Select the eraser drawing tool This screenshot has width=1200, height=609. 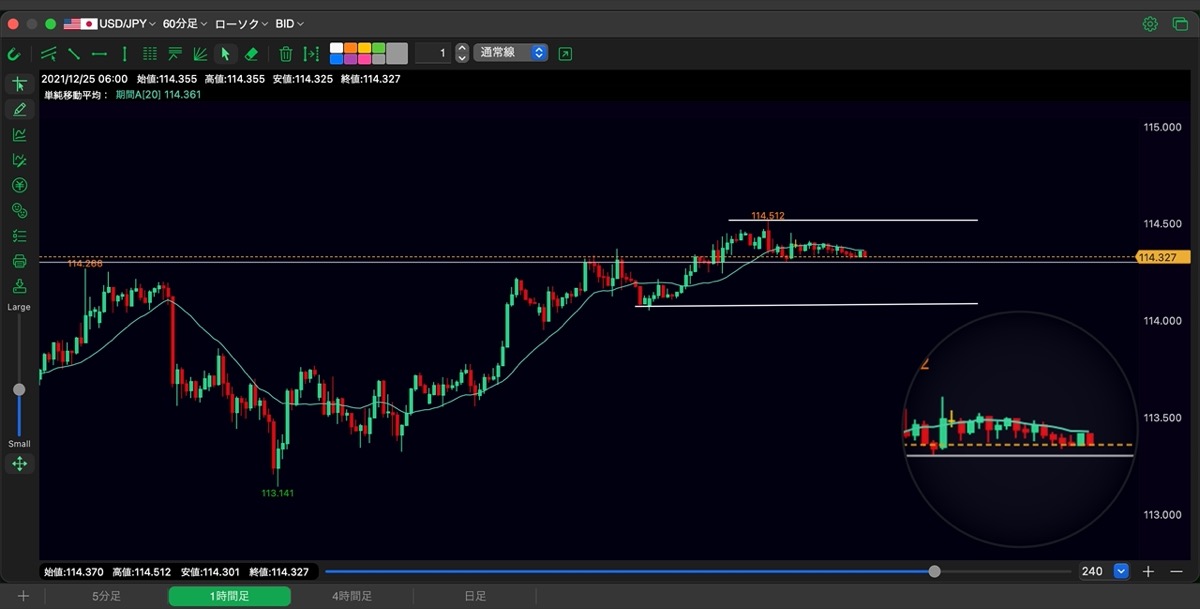[252, 54]
